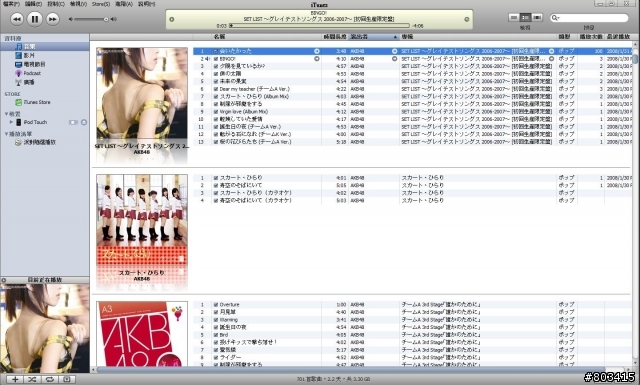Expand the iPod Touch tree item
The width and height of the screenshot is (640, 385).
click(x=11, y=122)
